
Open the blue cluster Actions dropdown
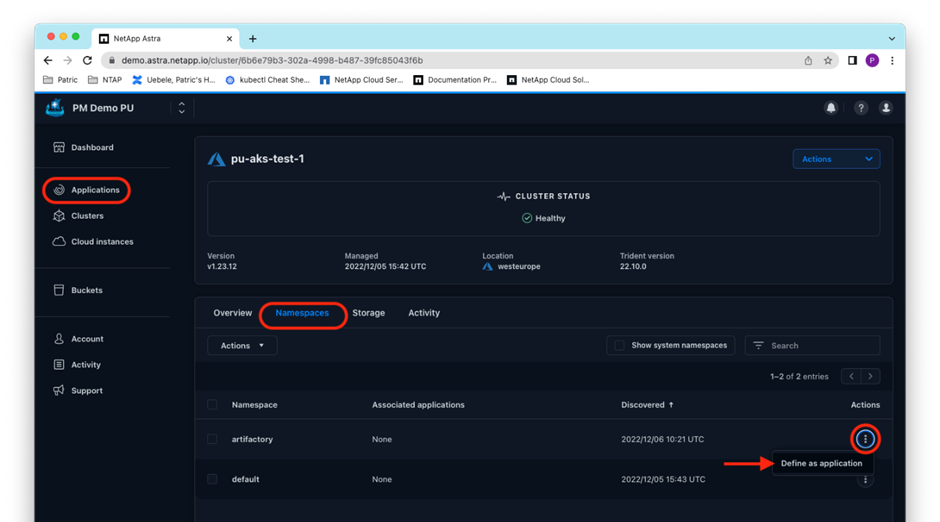point(836,159)
